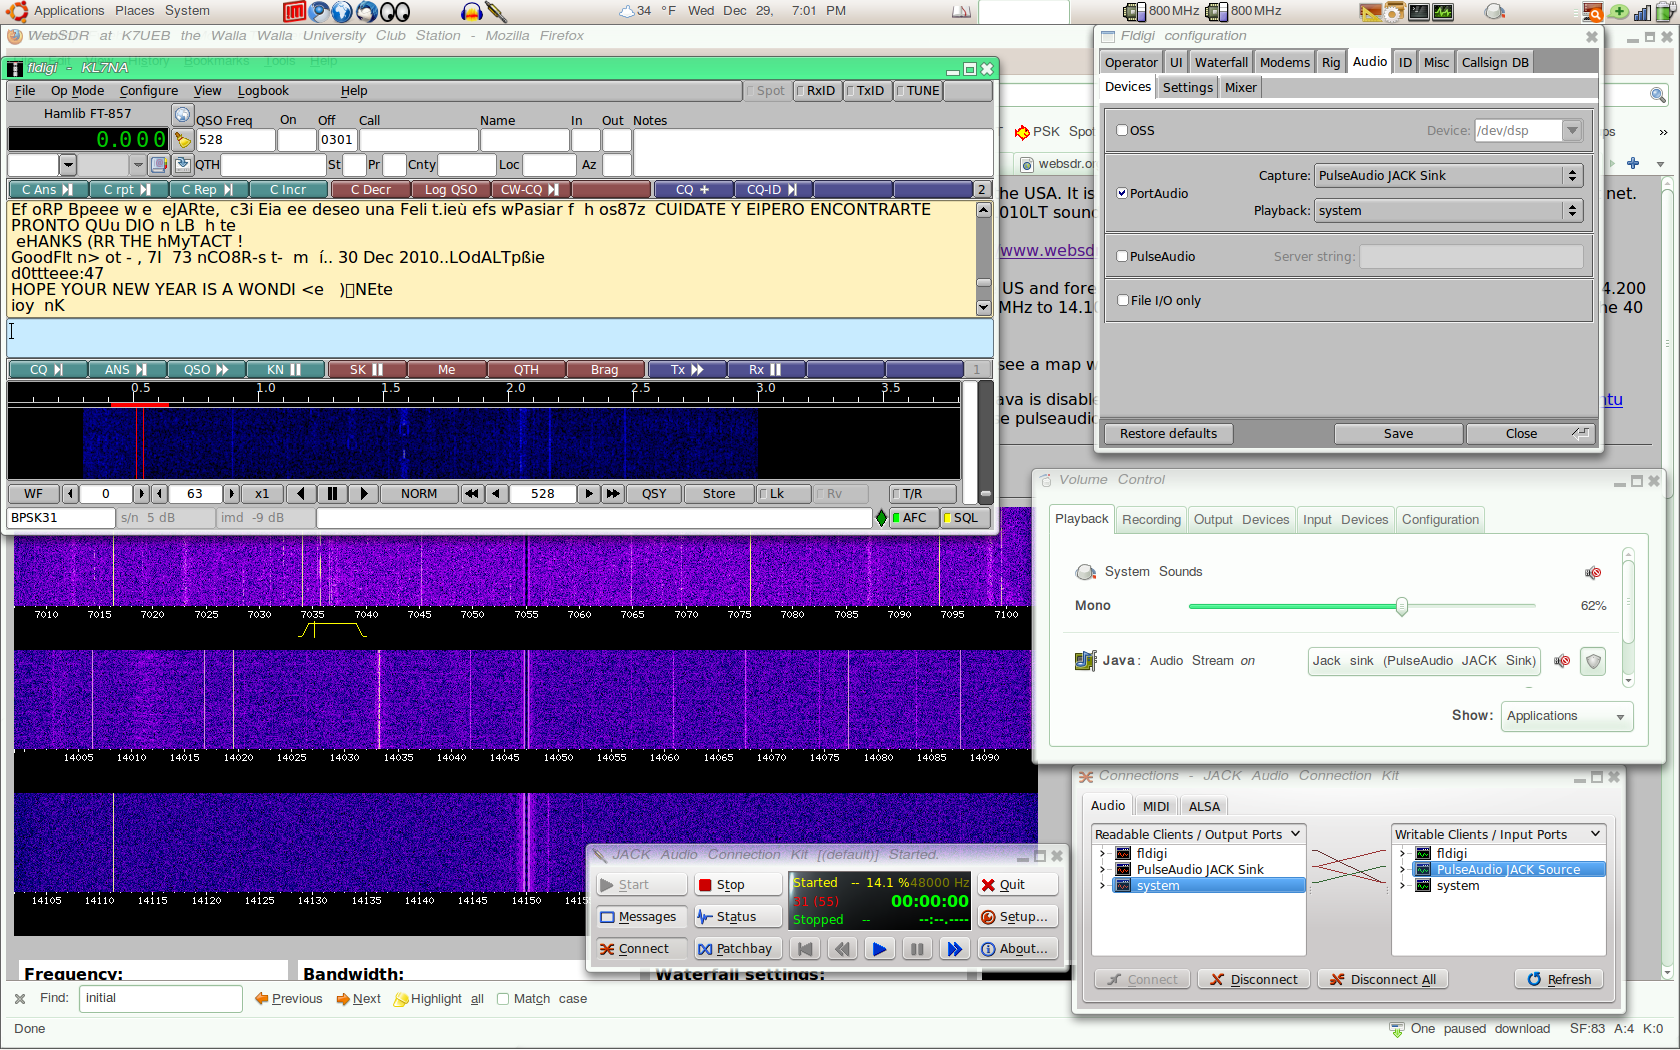Screen dimensions: 1680x1050
Task: Enable the OSS audio checkbox in Fldigi configuration
Action: (1122, 130)
